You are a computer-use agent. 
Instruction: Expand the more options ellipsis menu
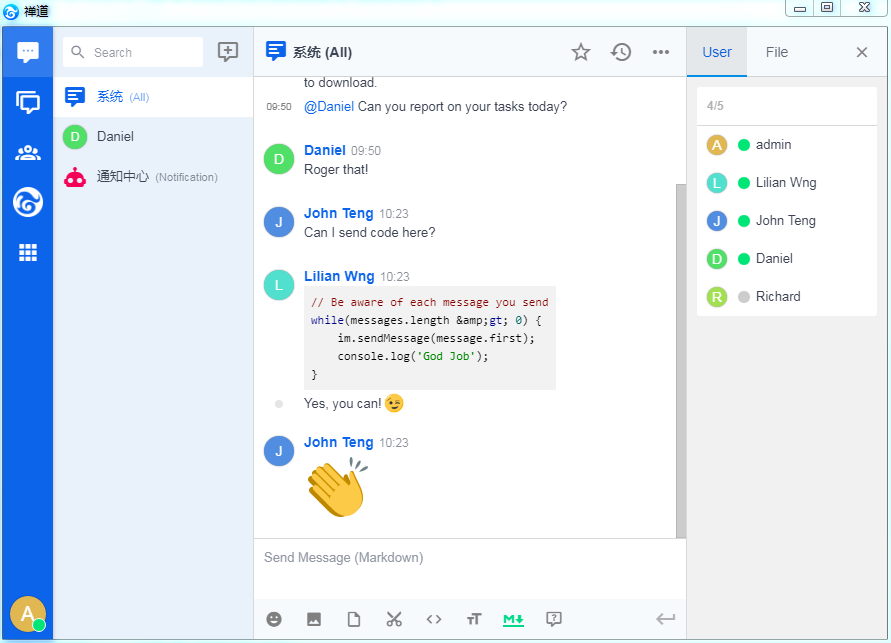click(x=661, y=52)
